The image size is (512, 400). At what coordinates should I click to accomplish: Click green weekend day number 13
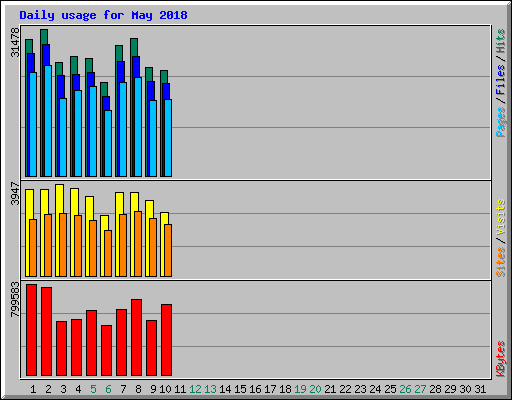point(210,389)
